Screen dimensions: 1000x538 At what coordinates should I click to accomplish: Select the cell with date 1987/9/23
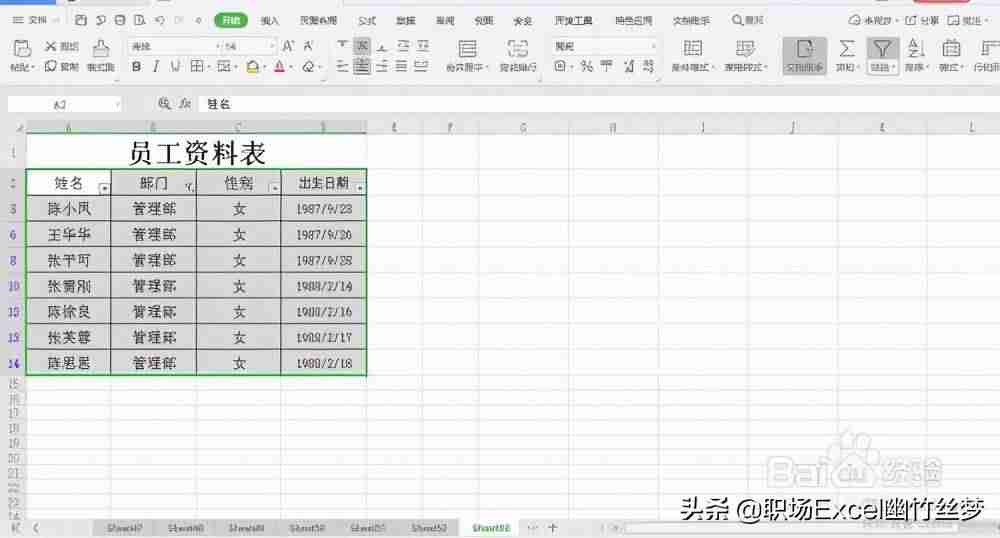click(324, 208)
